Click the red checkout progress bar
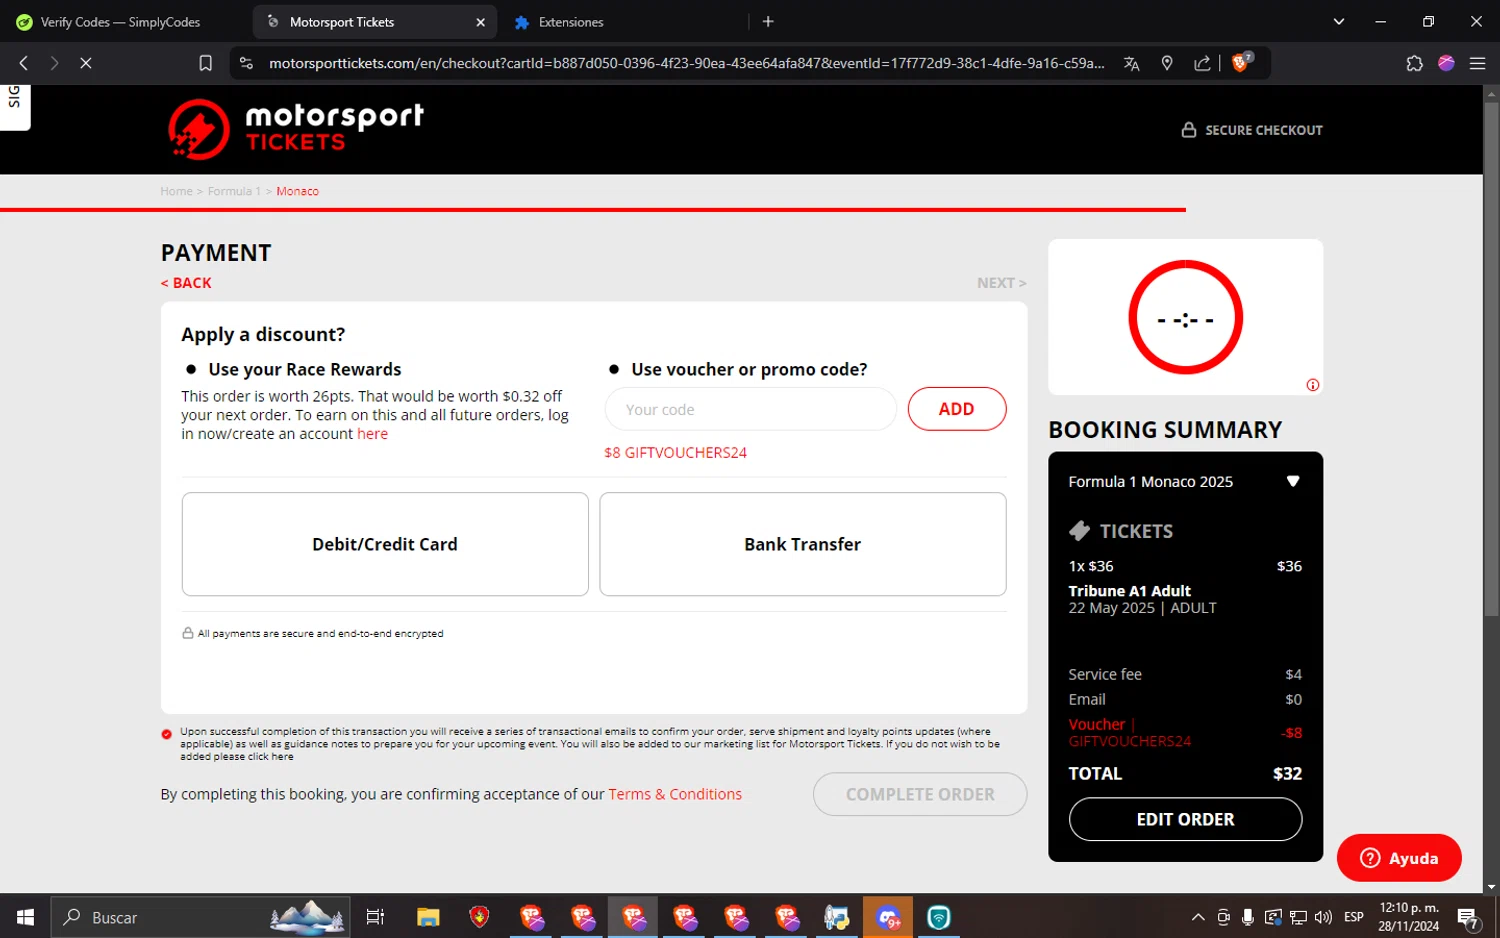Screen dimensions: 1500x938 pos(593,210)
